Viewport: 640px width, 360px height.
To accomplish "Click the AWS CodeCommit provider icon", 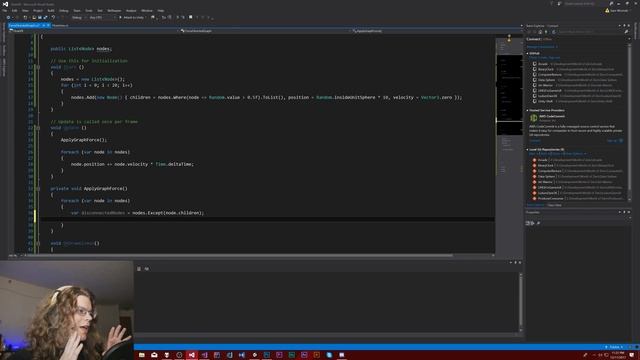I will 533,118.
